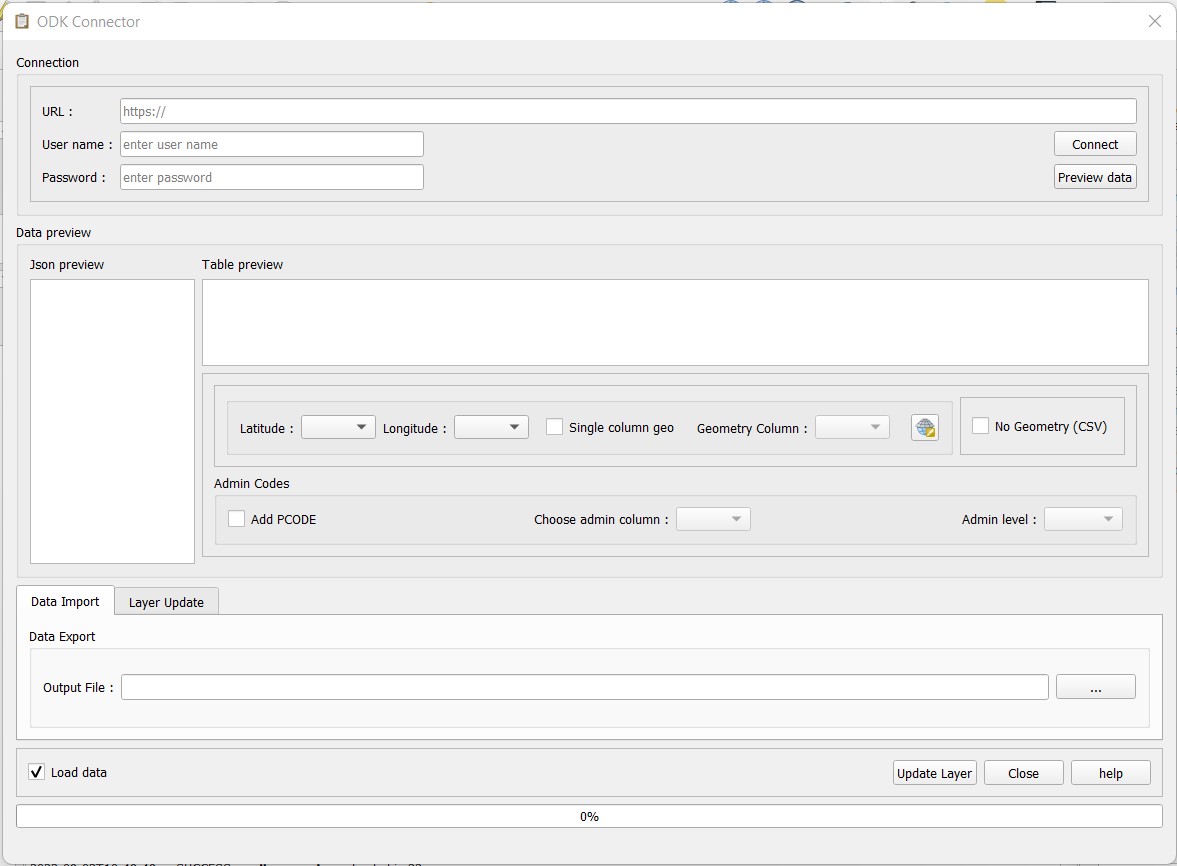Viewport: 1177px width, 866px height.
Task: Click the Update Layer button
Action: point(935,773)
